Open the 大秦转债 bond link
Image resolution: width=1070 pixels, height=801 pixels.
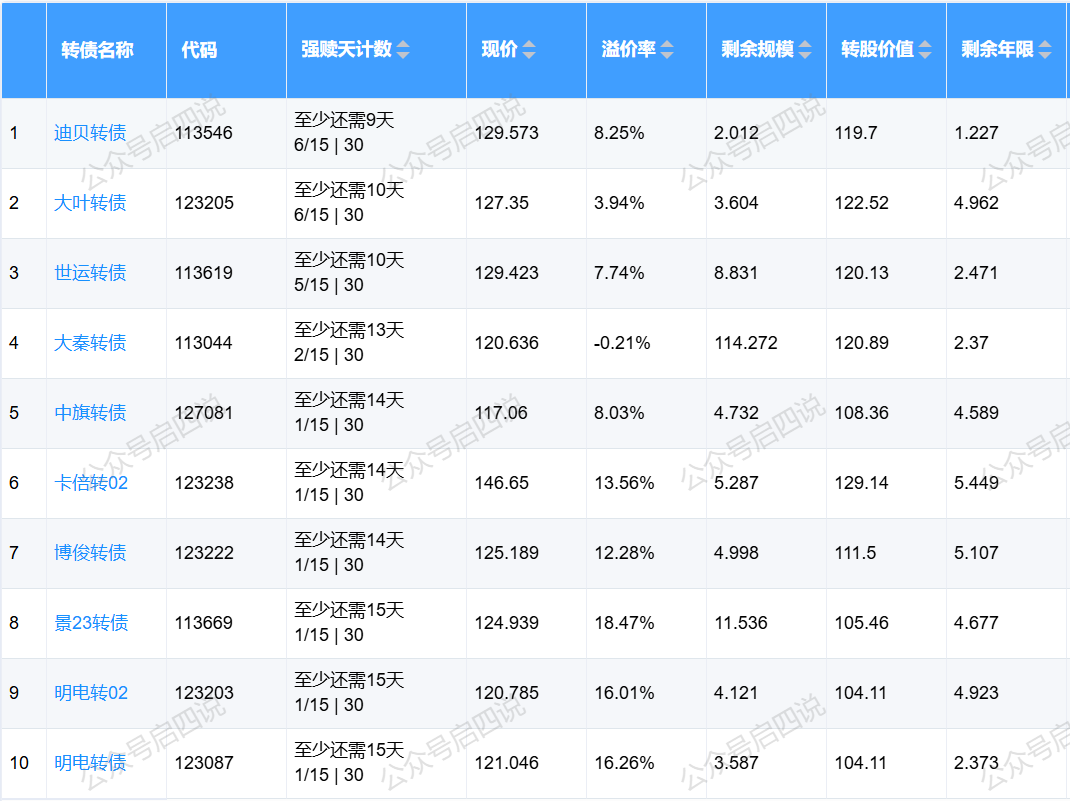click(x=90, y=343)
